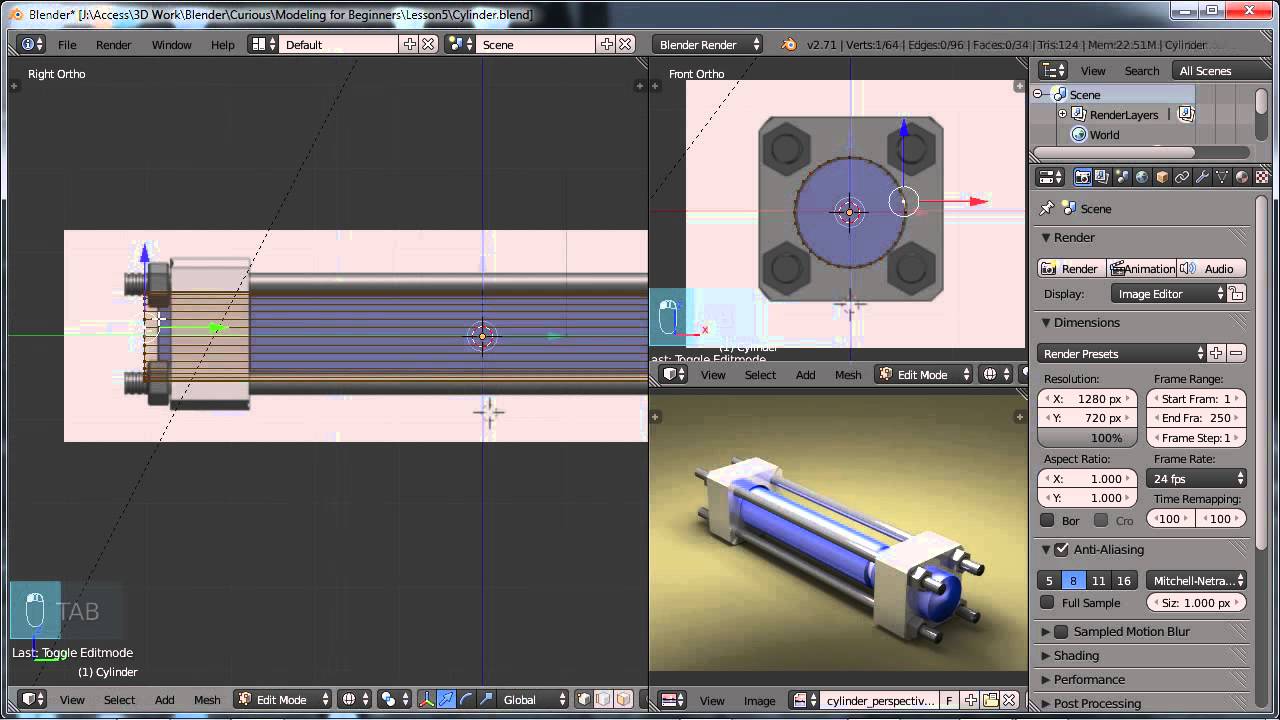Open the Render menu in top bar
This screenshot has height=720, width=1280.
click(113, 45)
